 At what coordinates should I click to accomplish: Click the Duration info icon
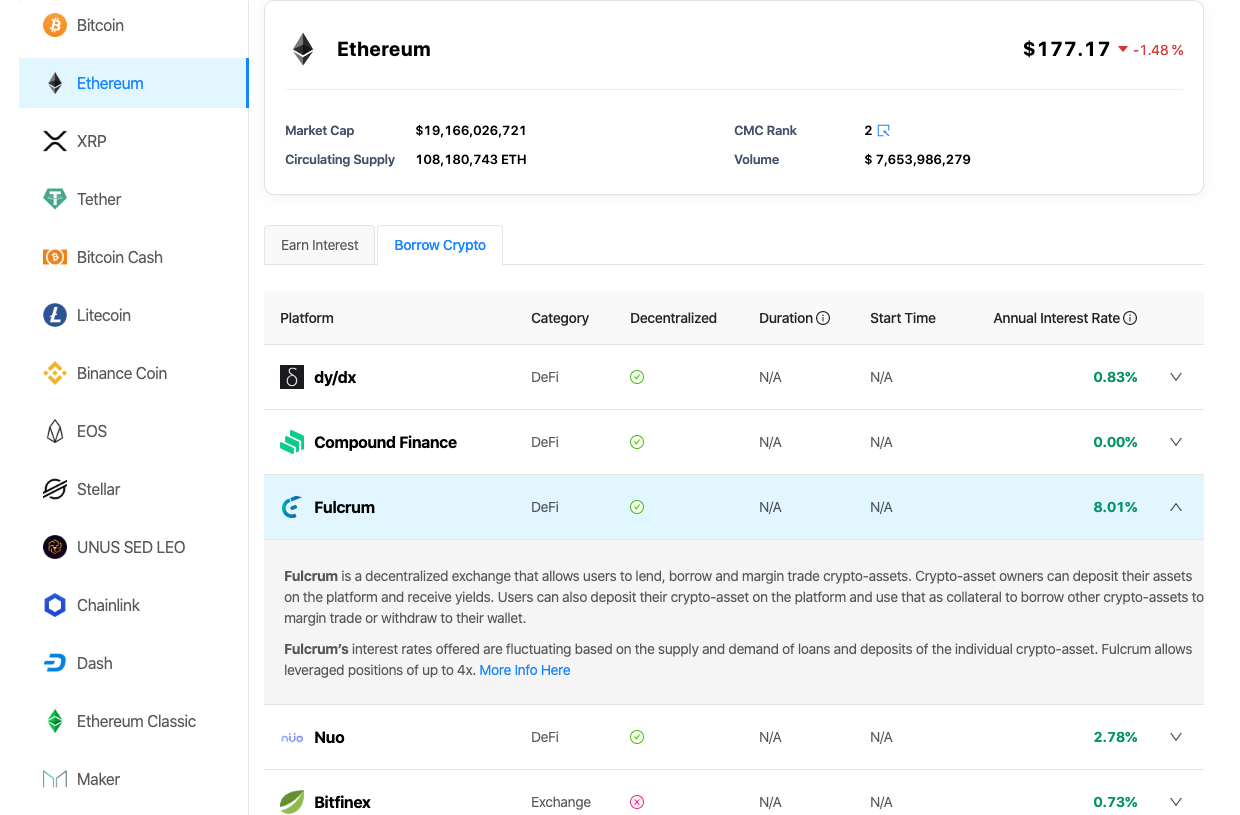point(823,318)
